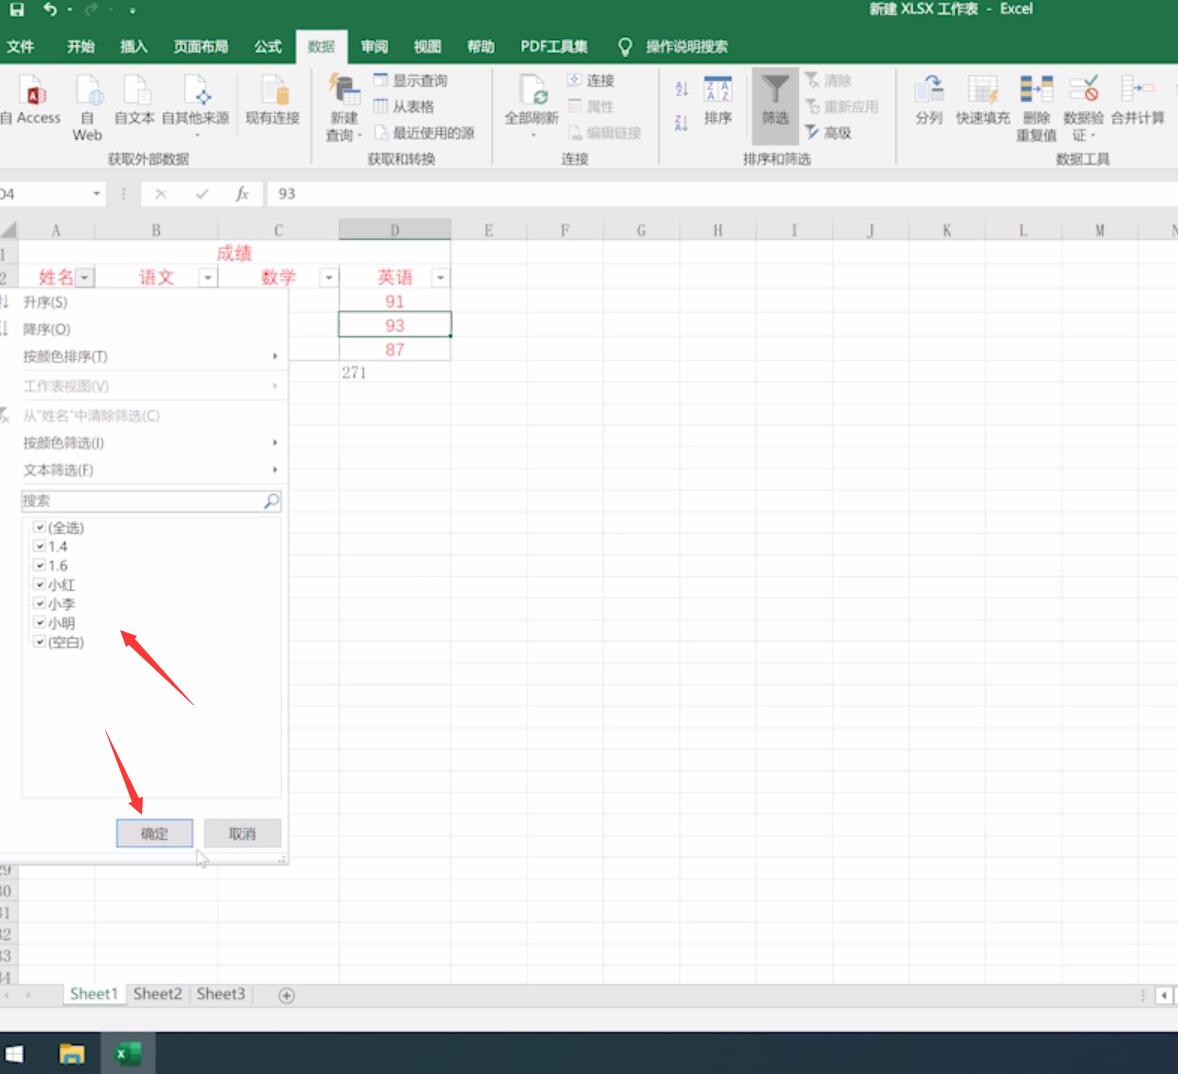Screen dimensions: 1178x1074
Task: Expand the Name Box dropdown arrow
Action: [x=96, y=194]
